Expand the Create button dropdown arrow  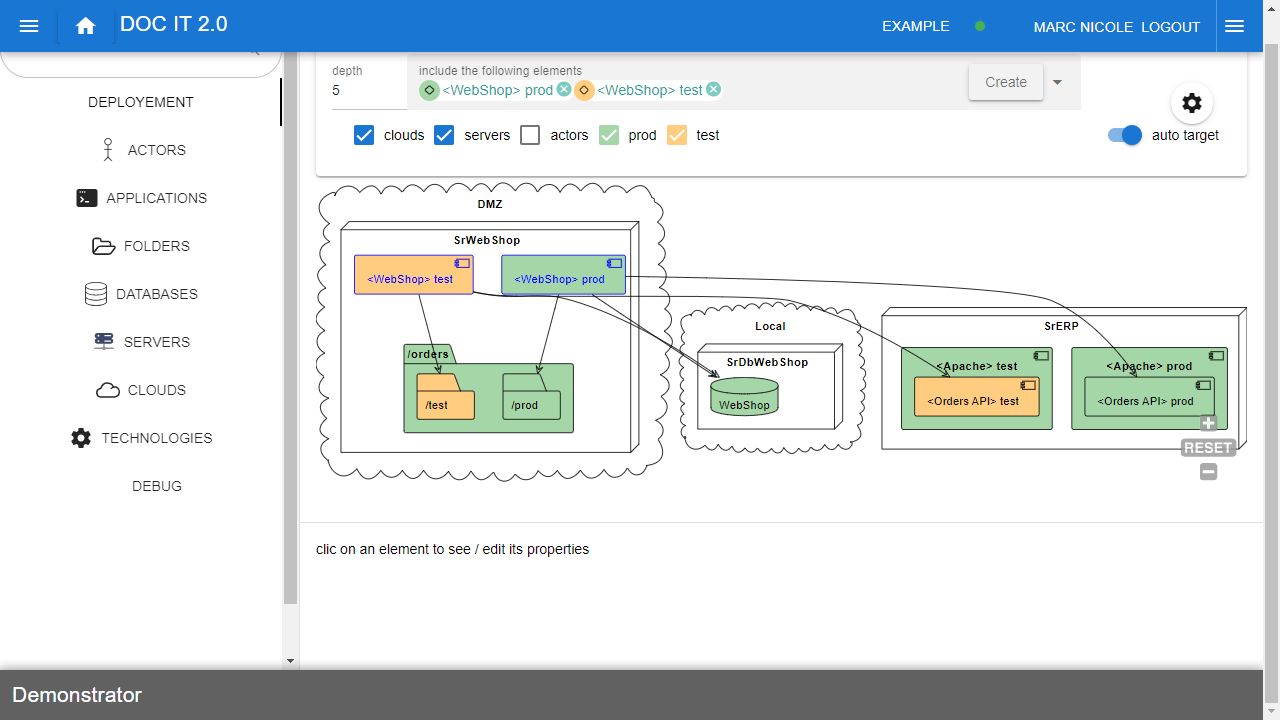click(x=1057, y=82)
